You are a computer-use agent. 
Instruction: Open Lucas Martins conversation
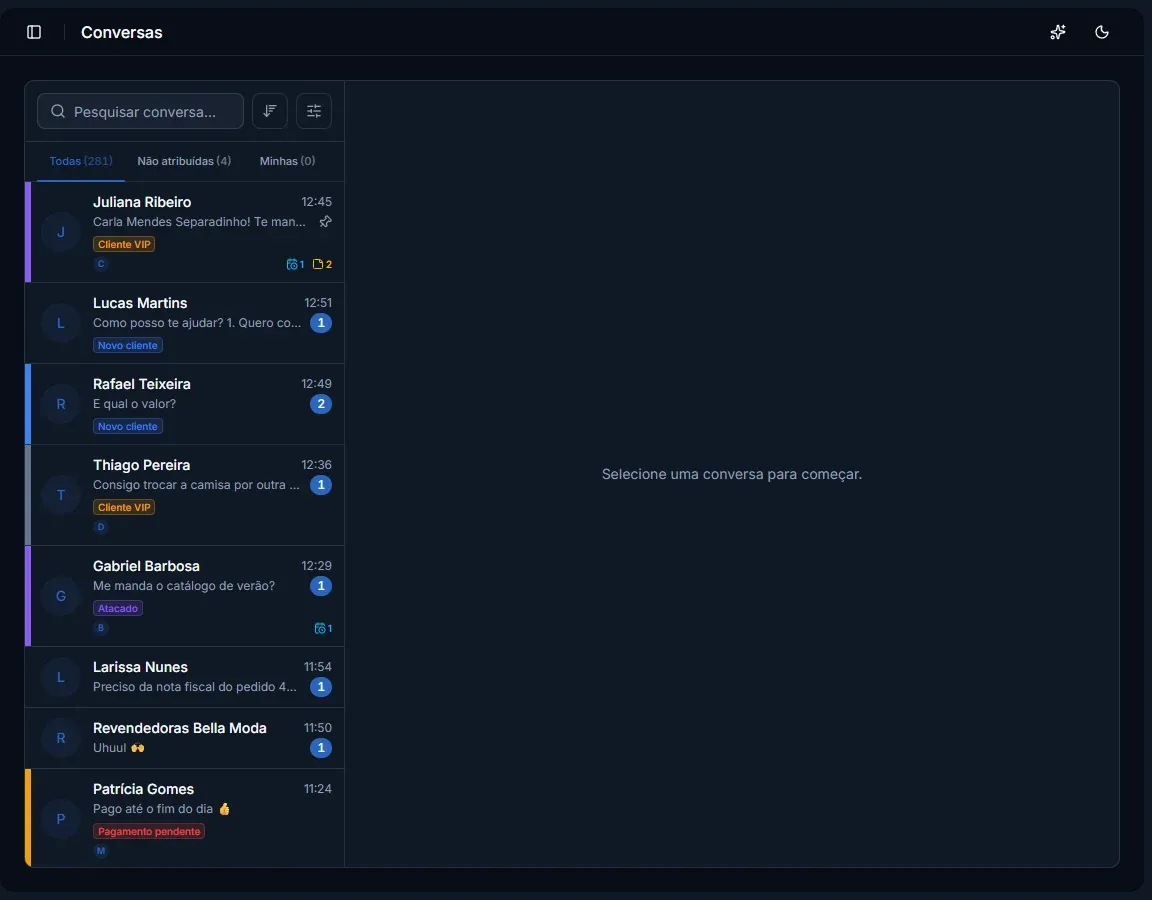coord(184,323)
